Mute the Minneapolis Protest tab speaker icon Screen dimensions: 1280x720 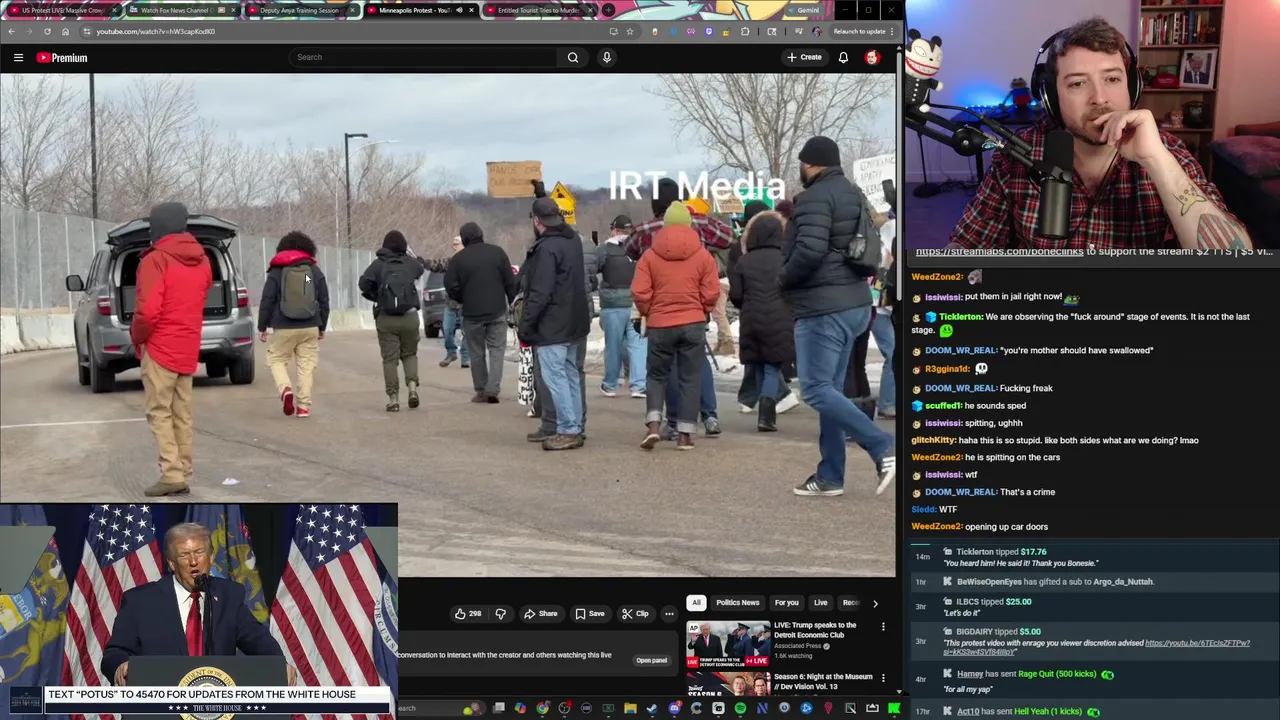tap(459, 10)
